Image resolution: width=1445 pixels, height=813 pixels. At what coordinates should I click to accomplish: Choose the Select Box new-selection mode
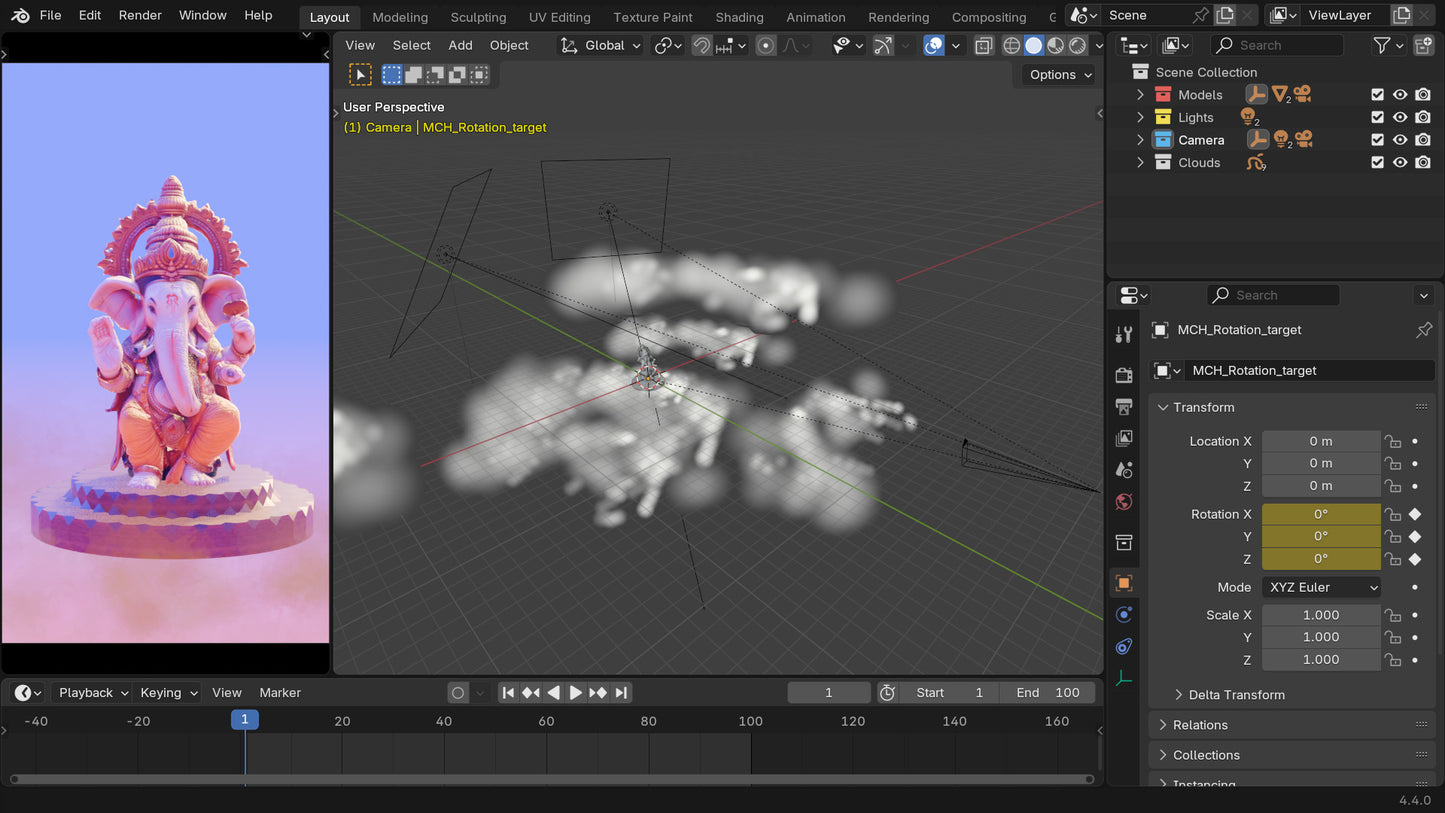[392, 74]
